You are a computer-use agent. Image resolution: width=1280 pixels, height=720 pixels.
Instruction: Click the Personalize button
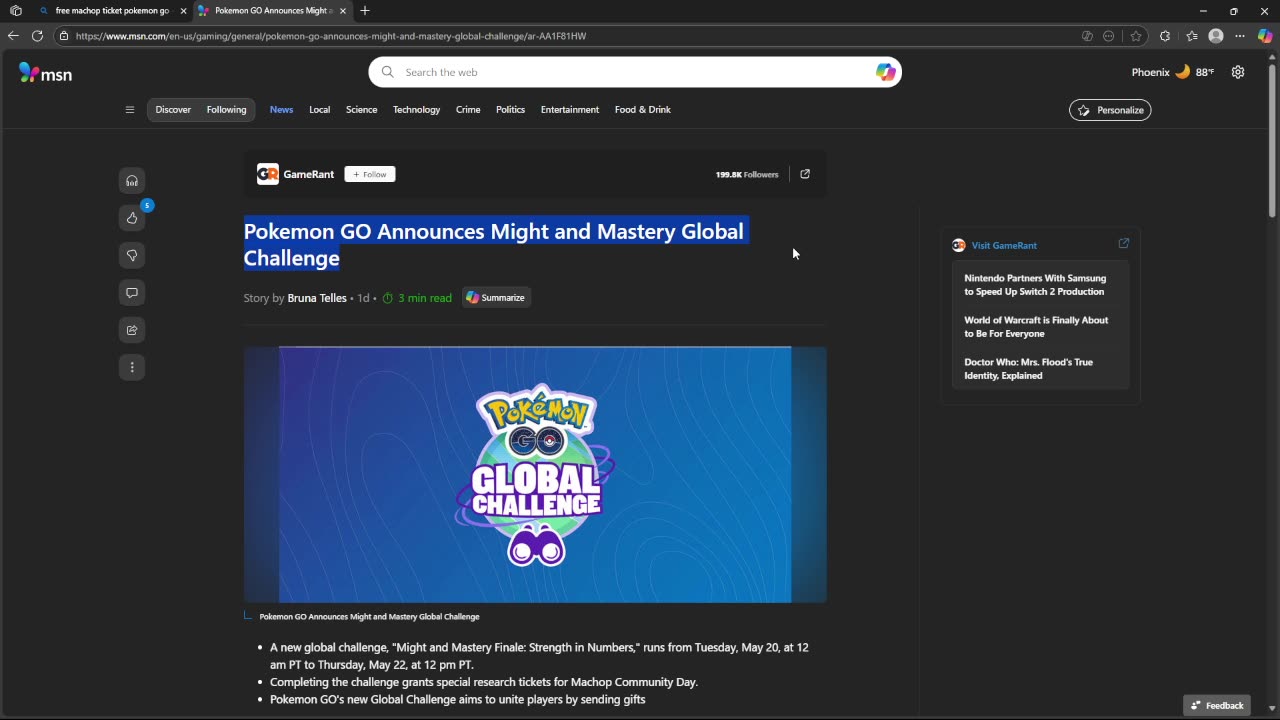click(x=1110, y=110)
